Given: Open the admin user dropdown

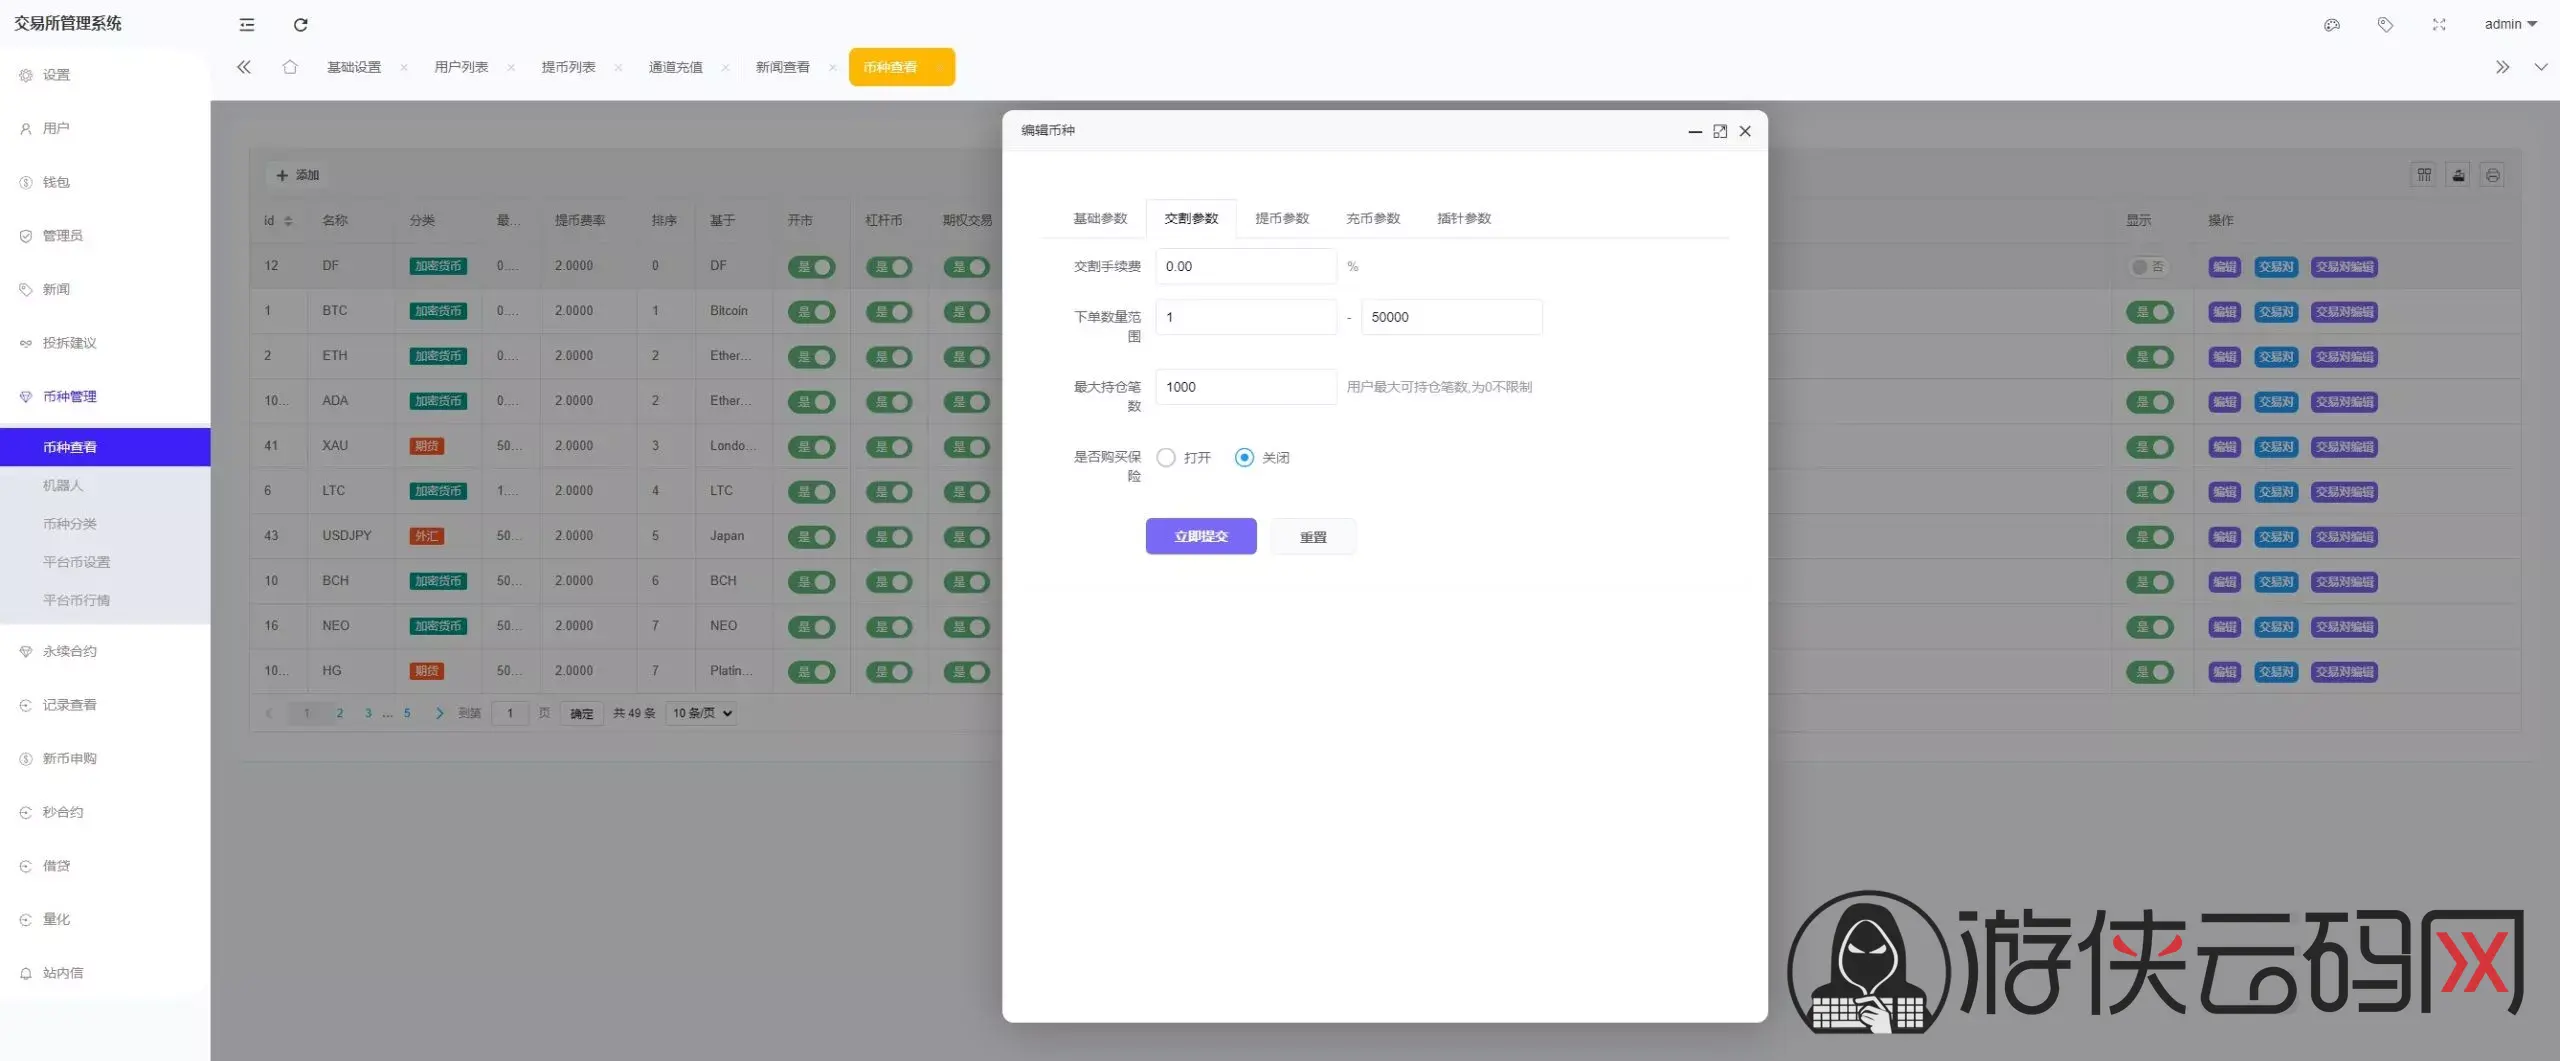Looking at the screenshot, I should coord(2509,25).
